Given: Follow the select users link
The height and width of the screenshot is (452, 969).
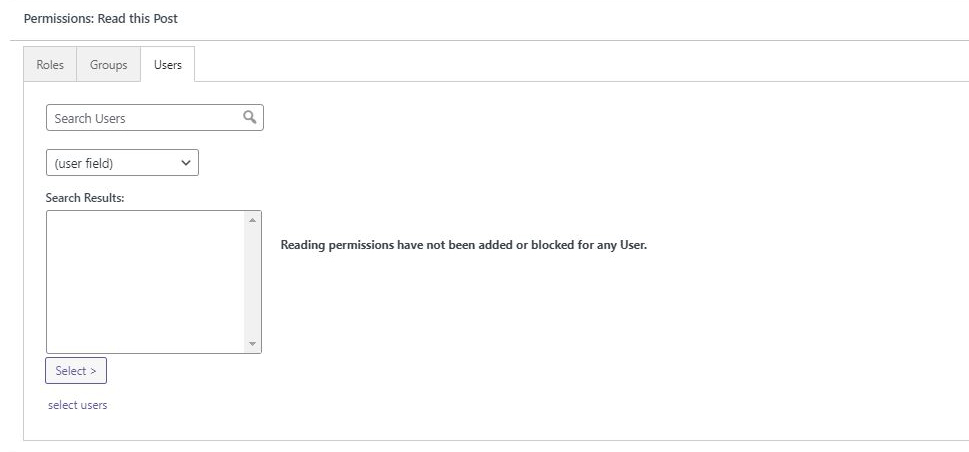Looking at the screenshot, I should (x=77, y=405).
